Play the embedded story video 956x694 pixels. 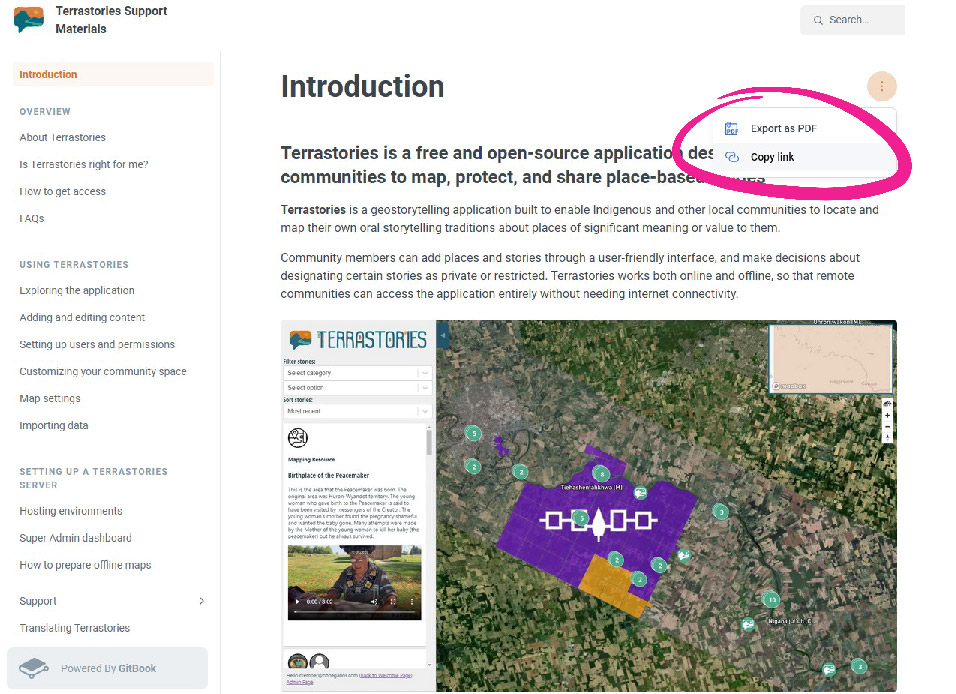[x=297, y=602]
